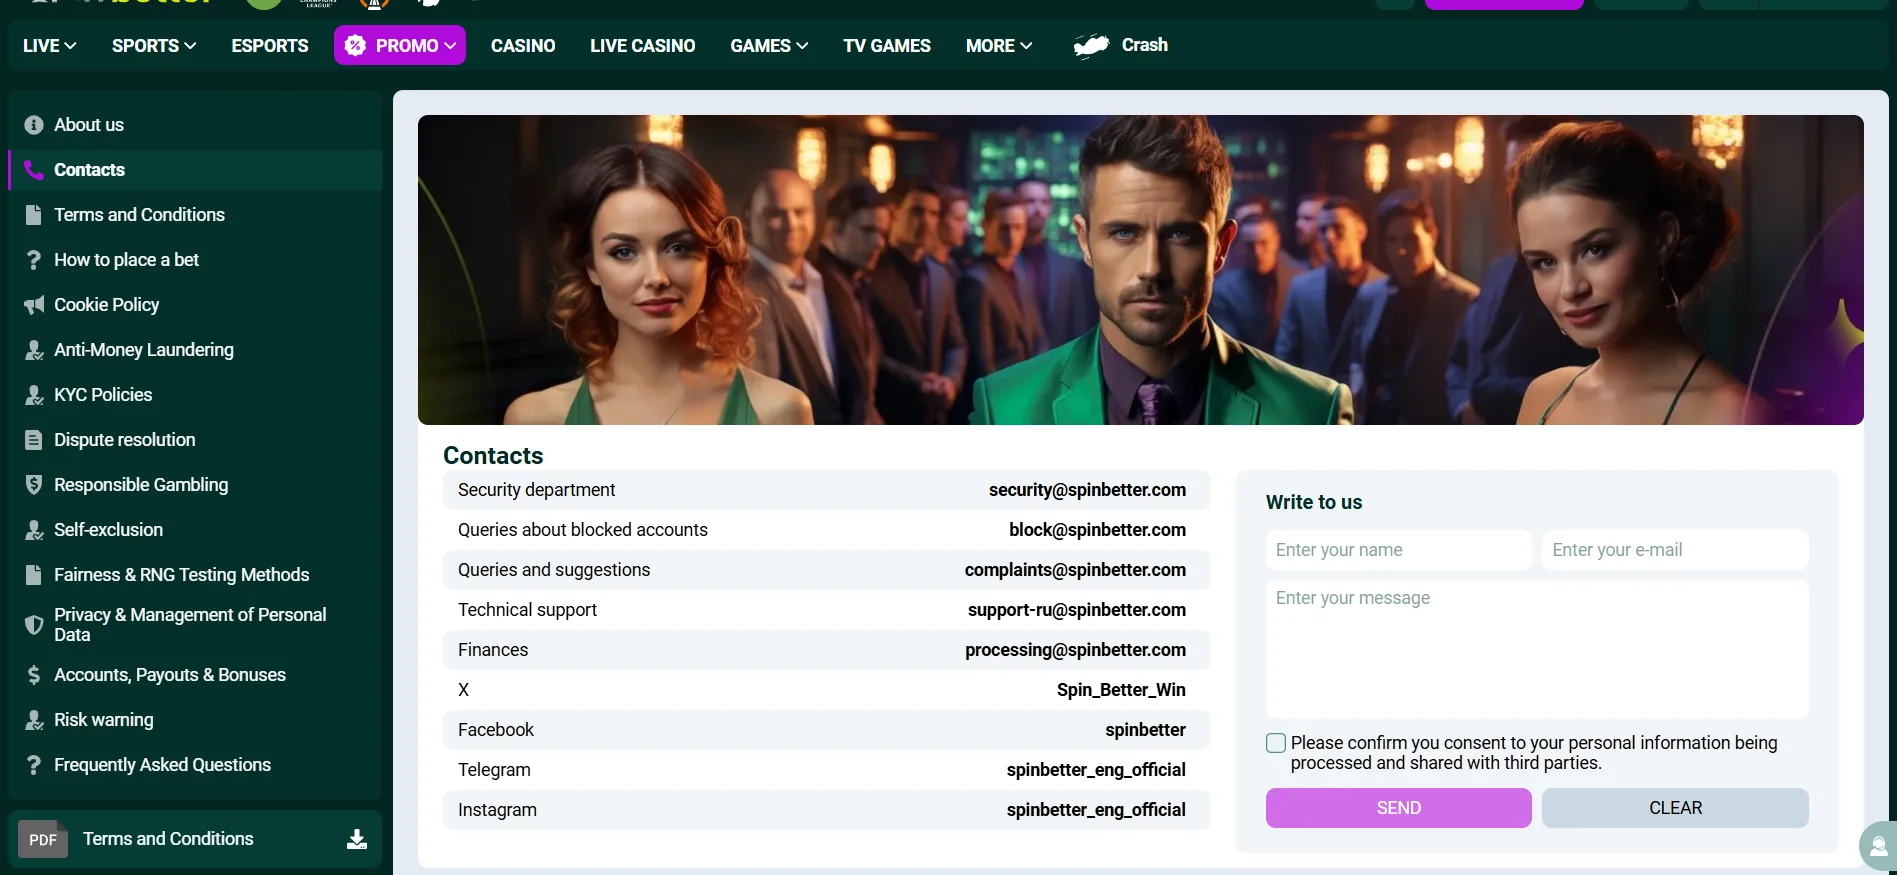
Task: Tick the personal information consent checkbox
Action: [x=1276, y=743]
